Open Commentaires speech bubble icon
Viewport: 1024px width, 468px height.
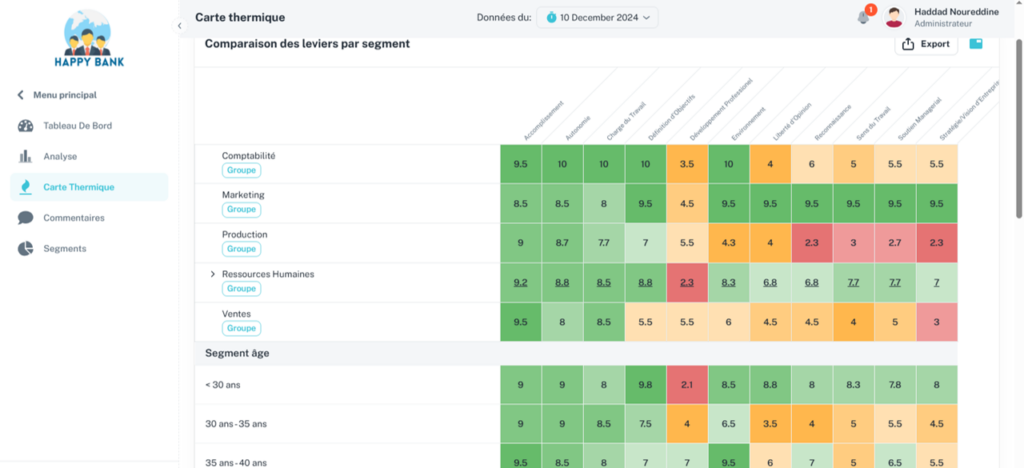pyautogui.click(x=25, y=218)
